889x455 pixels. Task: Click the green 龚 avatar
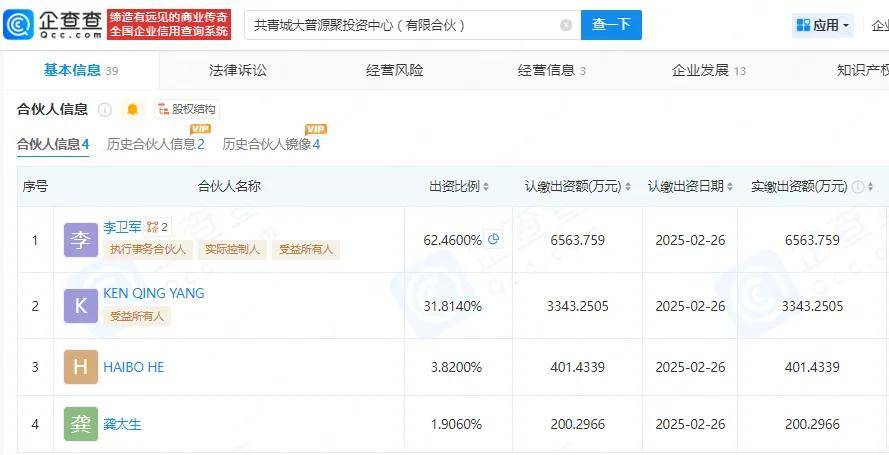81,424
